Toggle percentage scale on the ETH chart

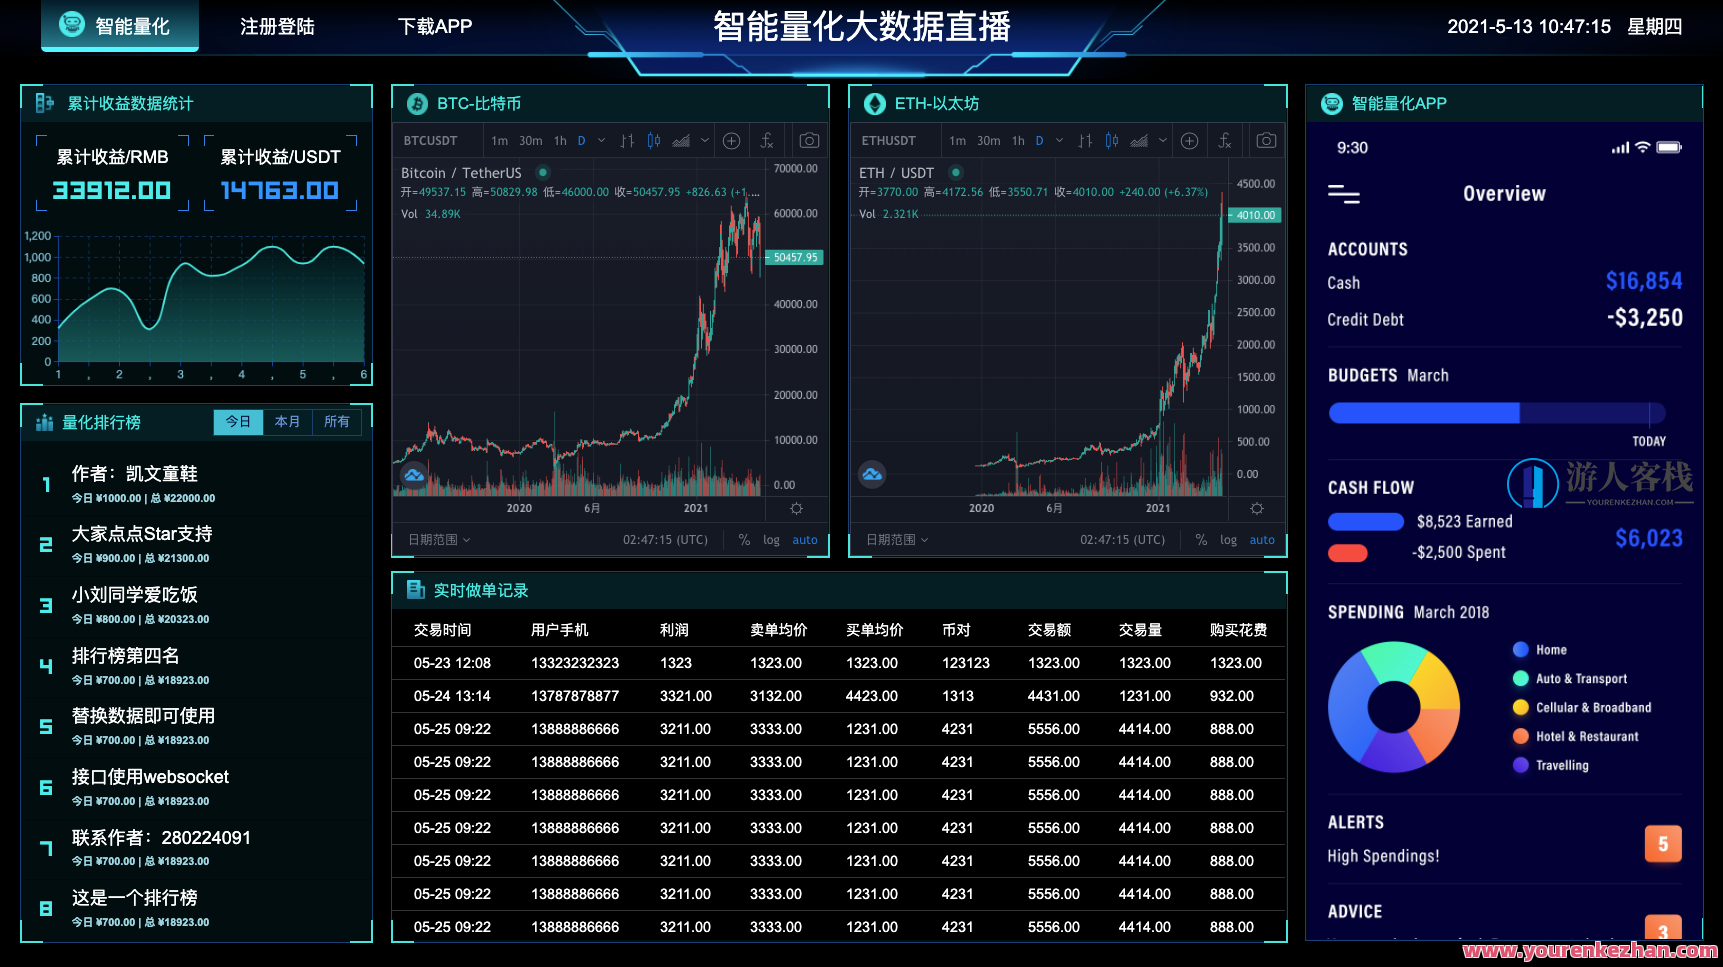[x=1201, y=539]
